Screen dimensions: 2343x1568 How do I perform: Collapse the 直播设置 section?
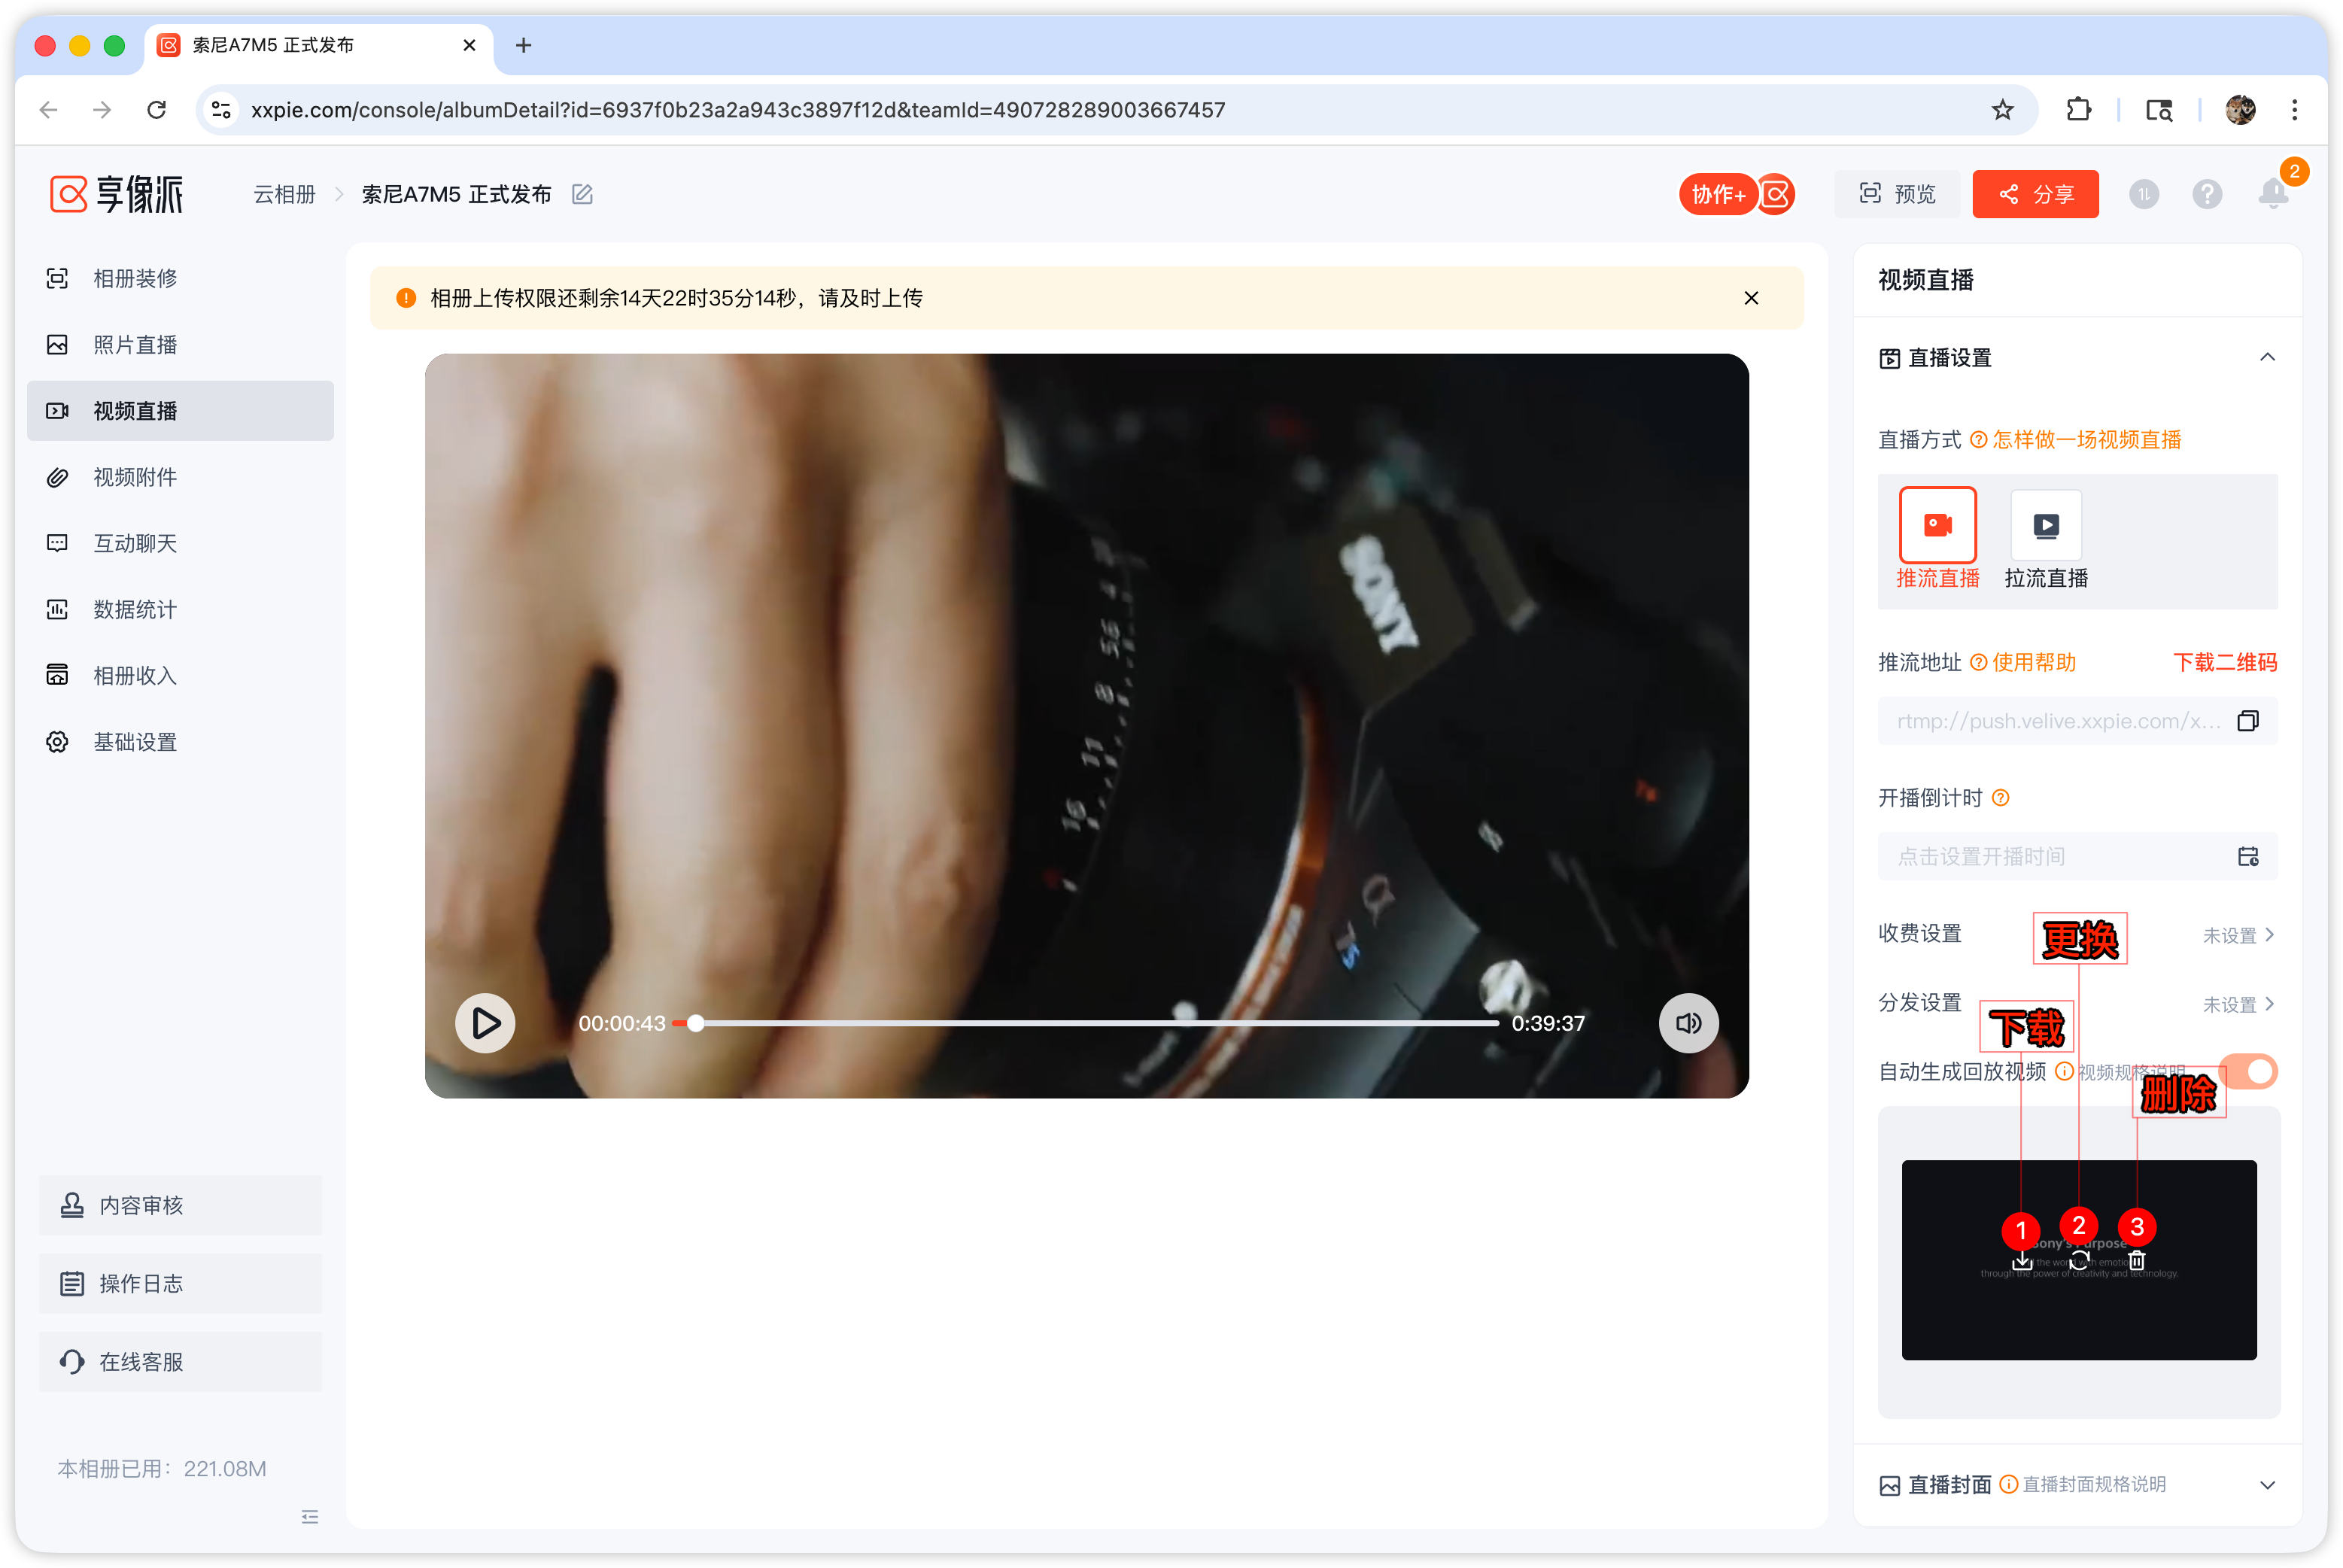[x=2266, y=357]
